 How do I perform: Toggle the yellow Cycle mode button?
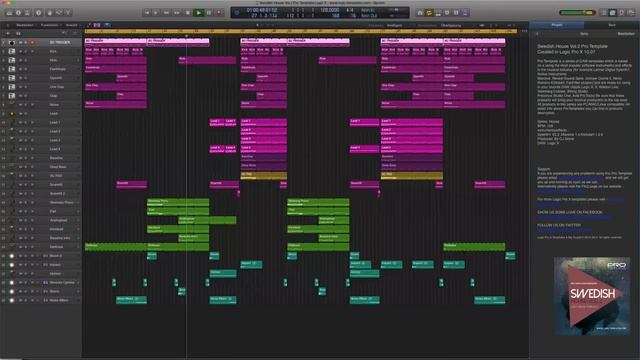point(429,13)
